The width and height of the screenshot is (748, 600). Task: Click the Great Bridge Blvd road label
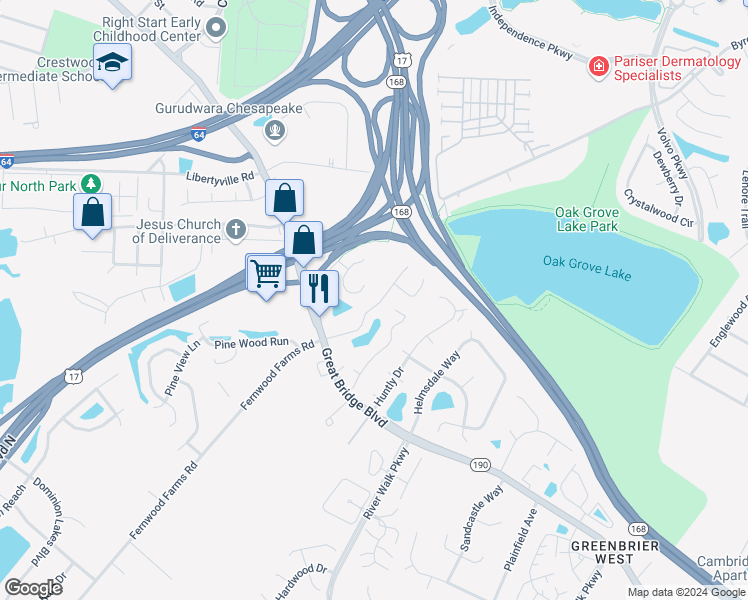353,388
